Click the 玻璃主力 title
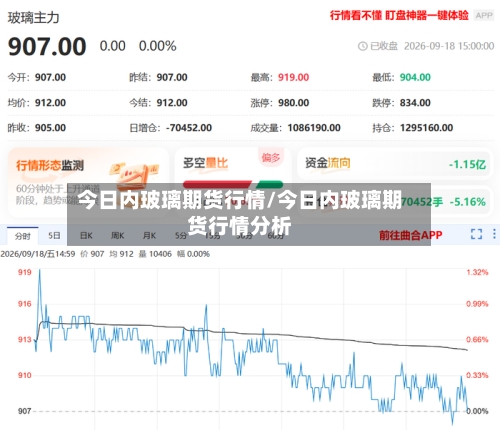The height and width of the screenshot is (430, 500). click(x=33, y=18)
